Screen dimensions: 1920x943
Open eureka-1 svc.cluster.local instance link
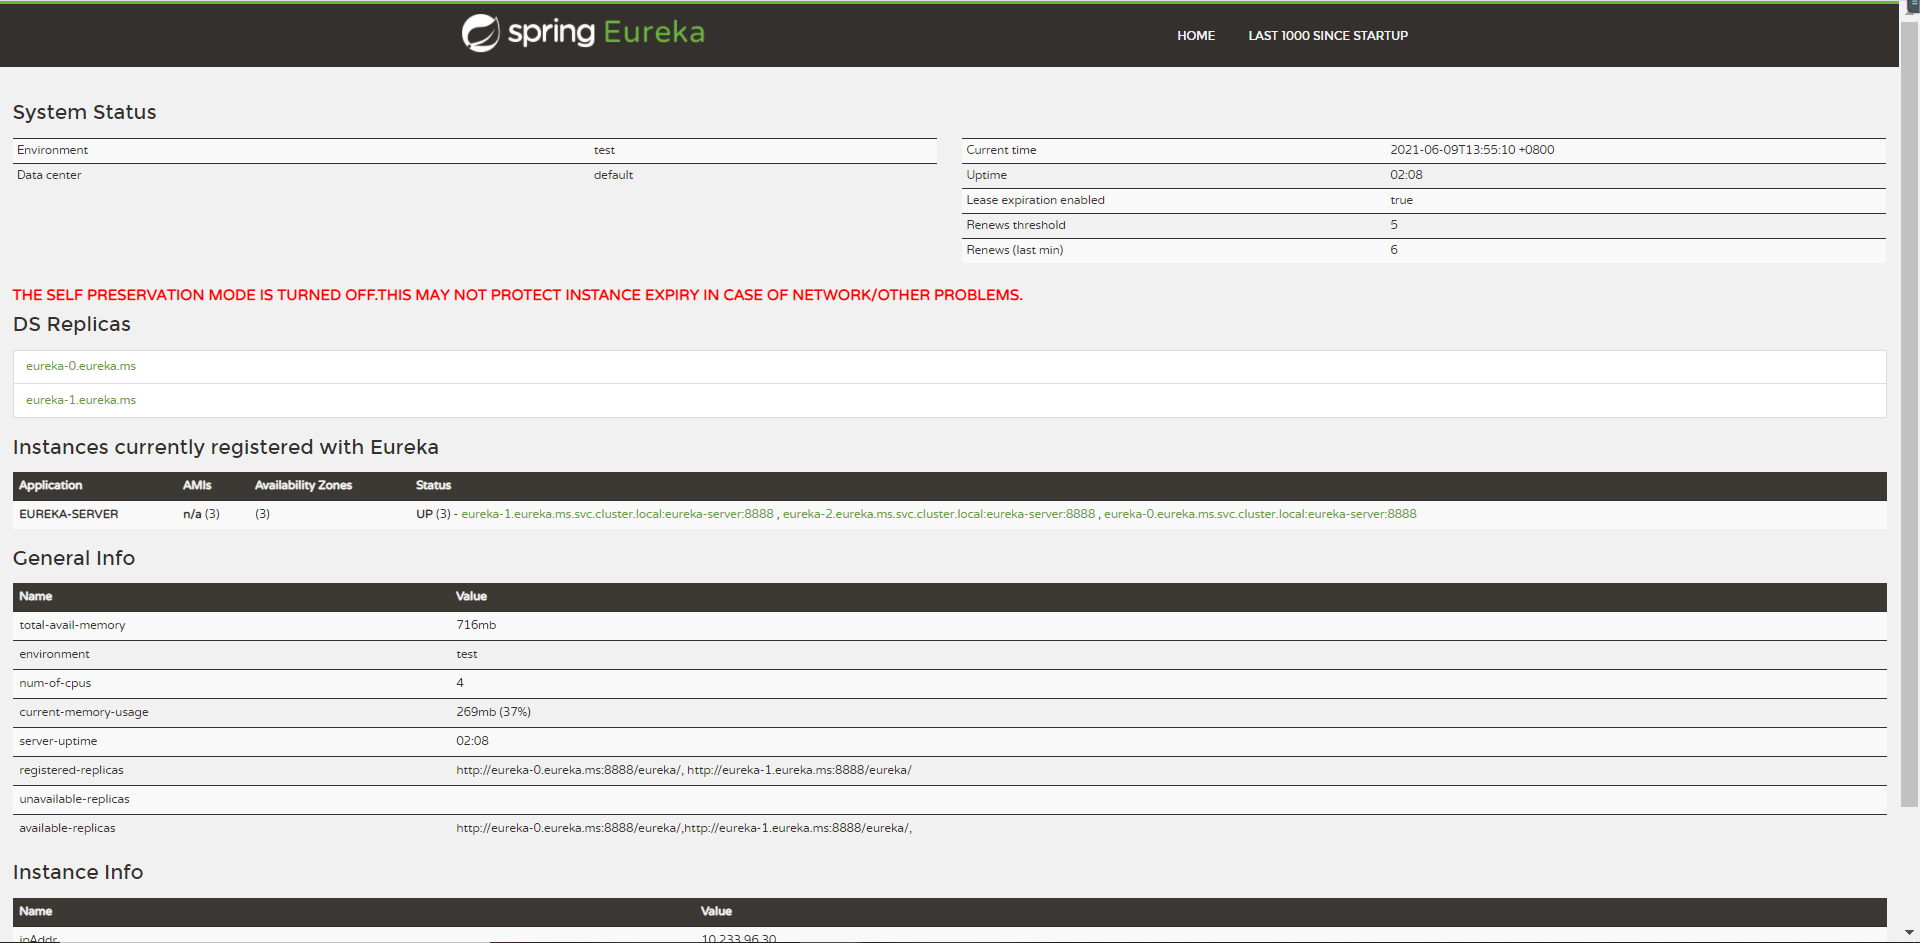pos(617,514)
